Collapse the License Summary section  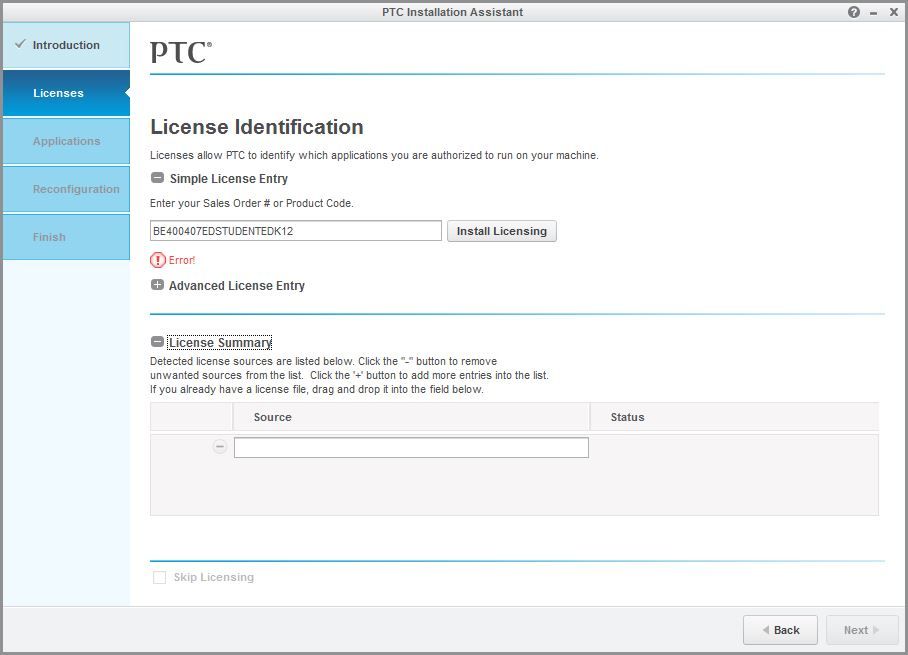[157, 342]
